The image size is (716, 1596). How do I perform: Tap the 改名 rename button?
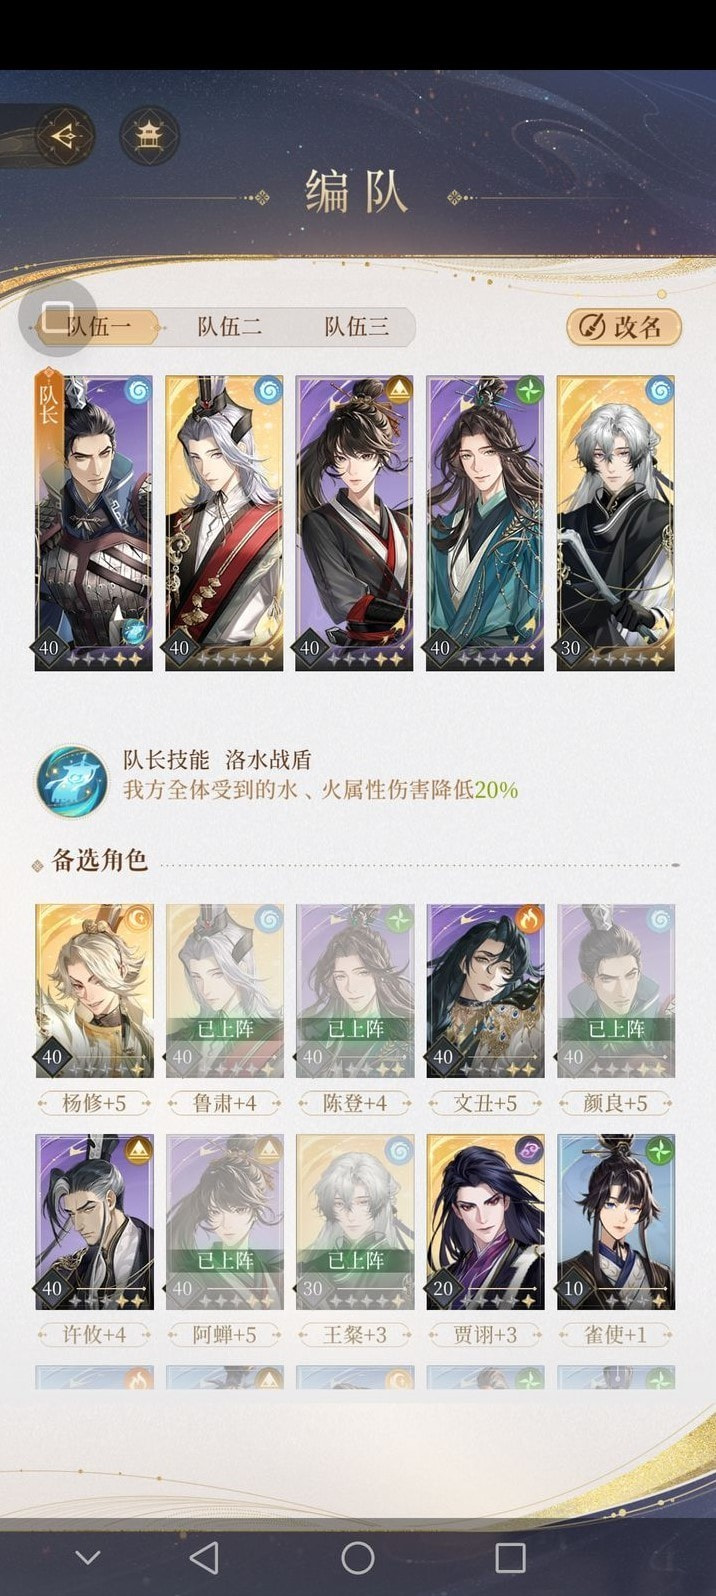[624, 327]
